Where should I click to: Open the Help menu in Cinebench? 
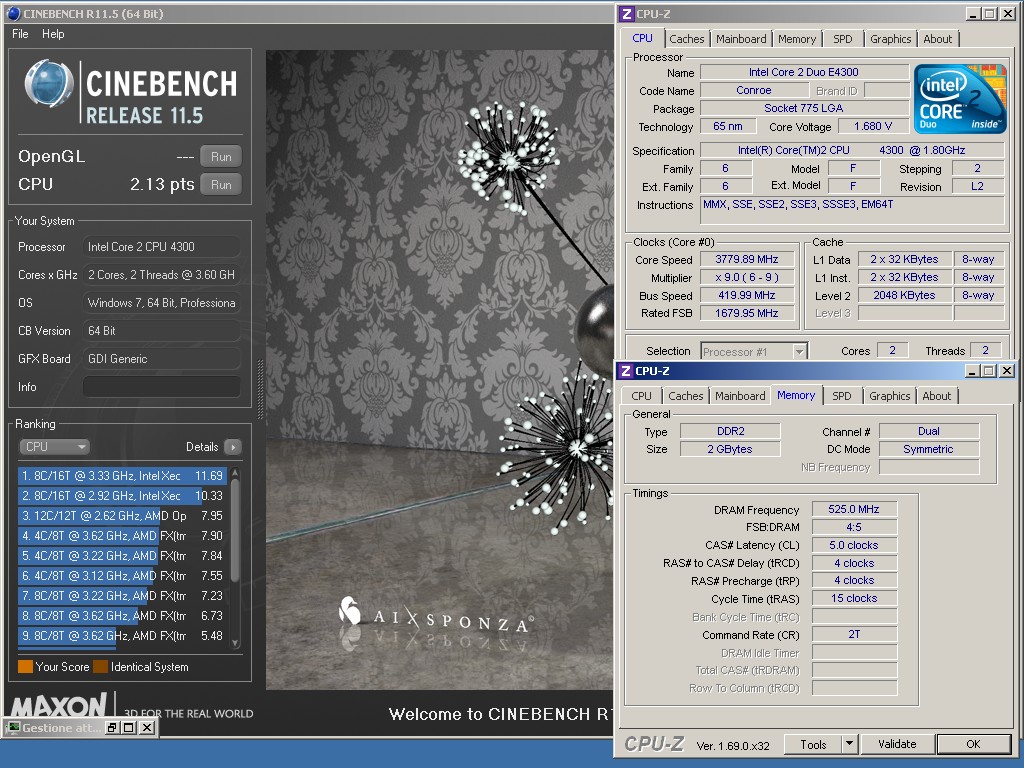tap(53, 34)
